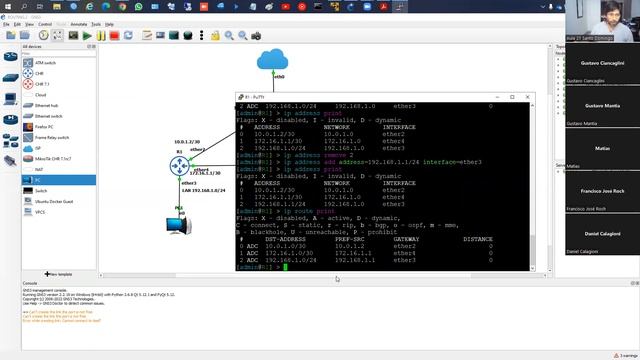
Task: Browse routers category in device sidebar
Action: pos(10,56)
